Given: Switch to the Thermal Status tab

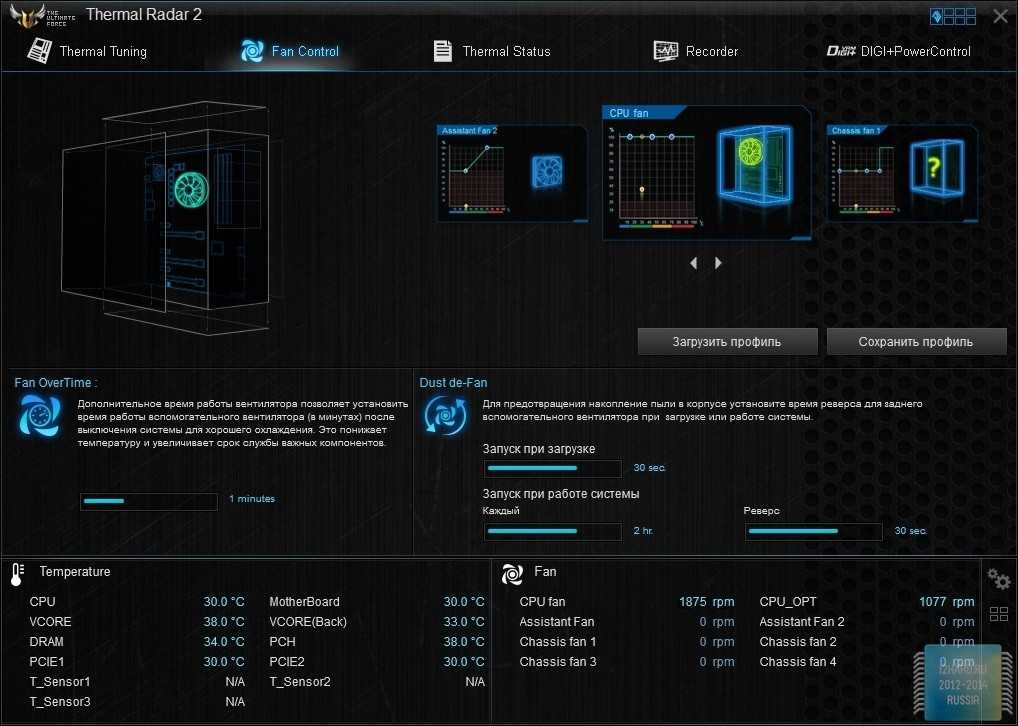Looking at the screenshot, I should pos(491,51).
